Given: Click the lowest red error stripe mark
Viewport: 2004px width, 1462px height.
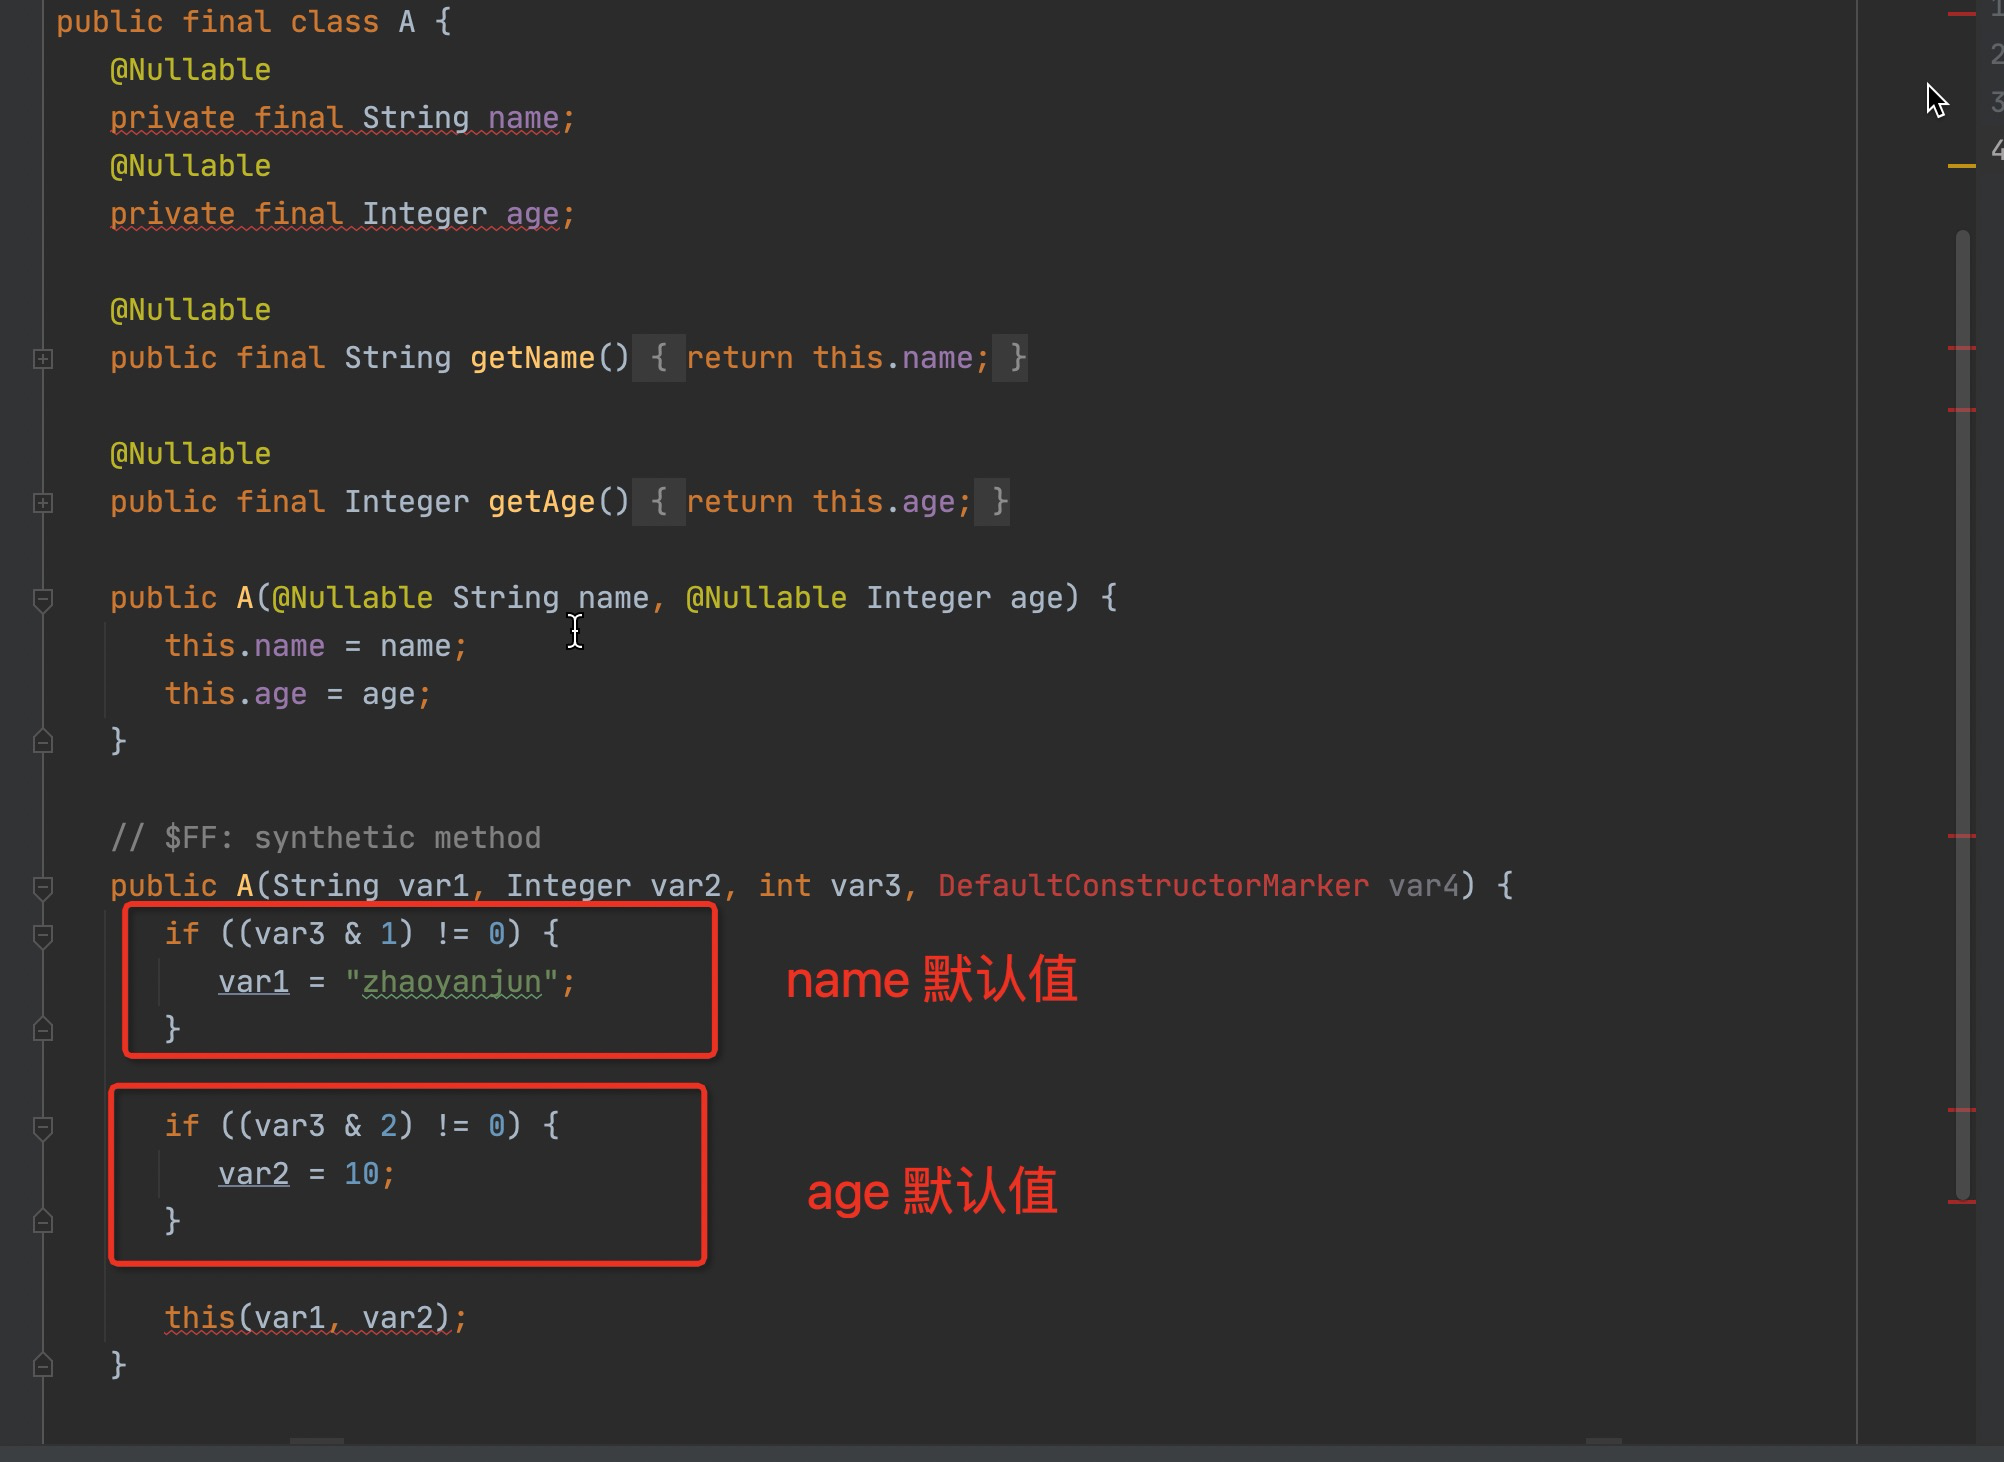Looking at the screenshot, I should pyautogui.click(x=1961, y=1202).
